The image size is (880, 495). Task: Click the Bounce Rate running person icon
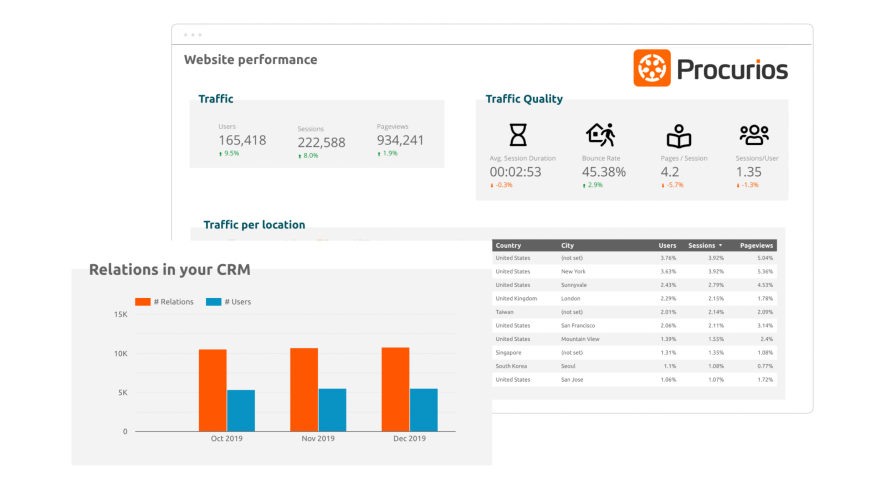click(600, 135)
